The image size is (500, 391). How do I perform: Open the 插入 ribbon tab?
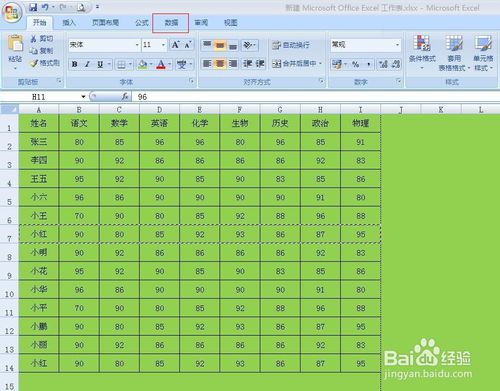pyautogui.click(x=69, y=23)
